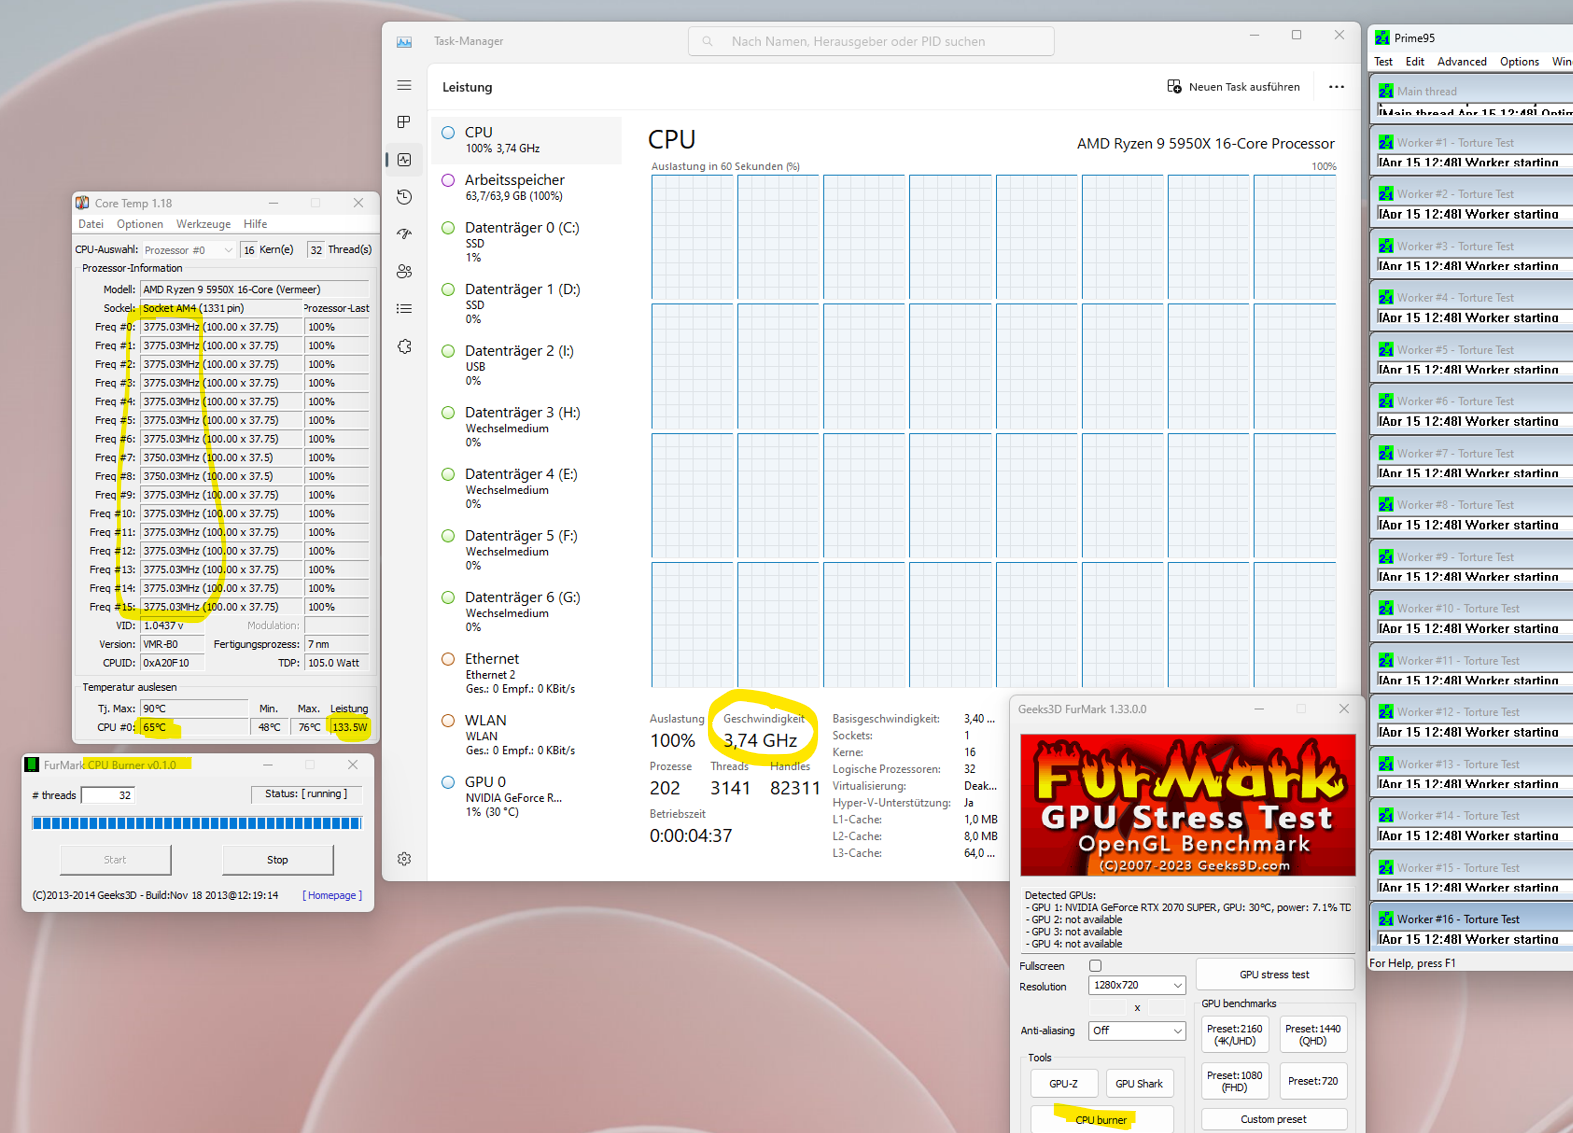The image size is (1573, 1133).
Task: Click the three-dot more options icon in Task Manager
Action: point(1336,87)
